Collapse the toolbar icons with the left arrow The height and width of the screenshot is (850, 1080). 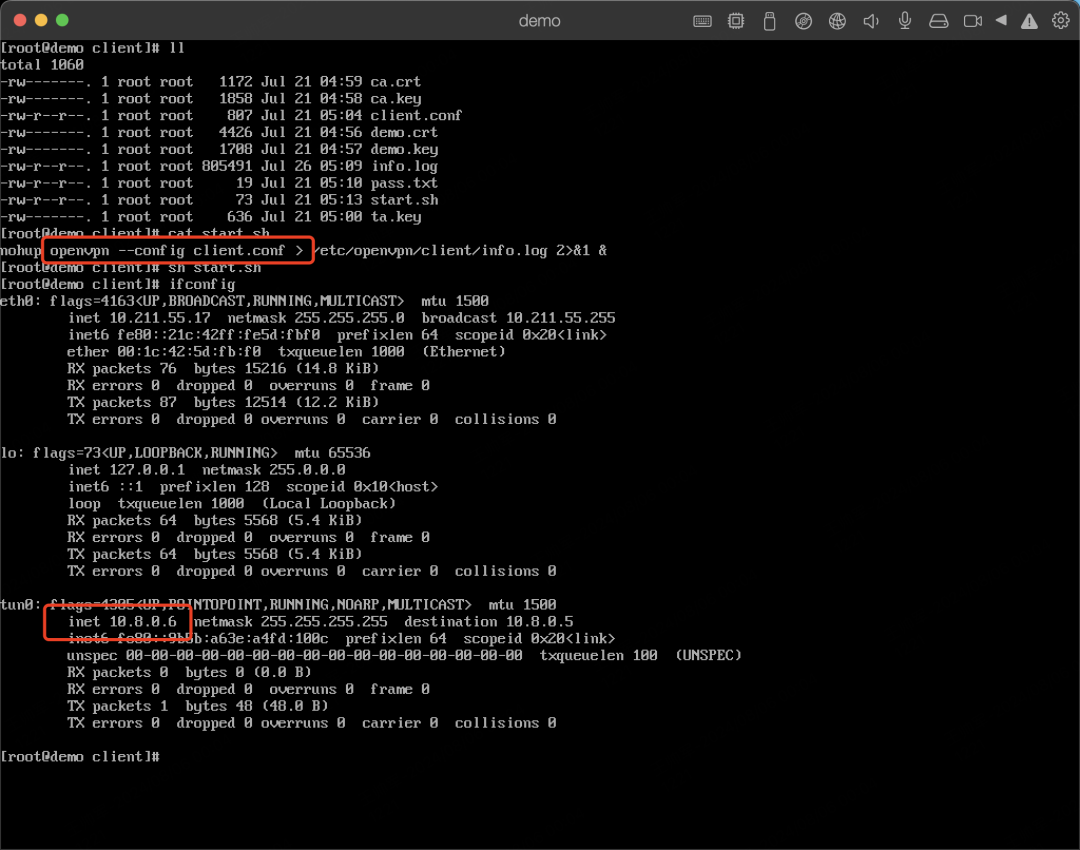(1000, 21)
